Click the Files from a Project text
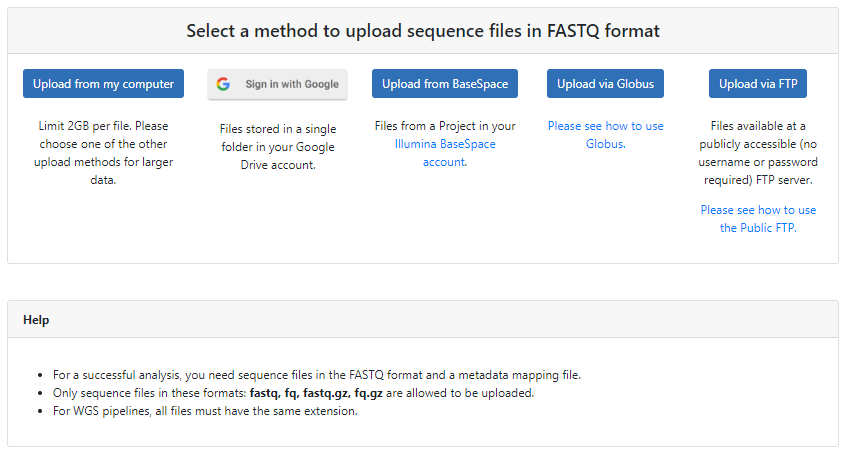This screenshot has width=850, height=457. [445, 126]
